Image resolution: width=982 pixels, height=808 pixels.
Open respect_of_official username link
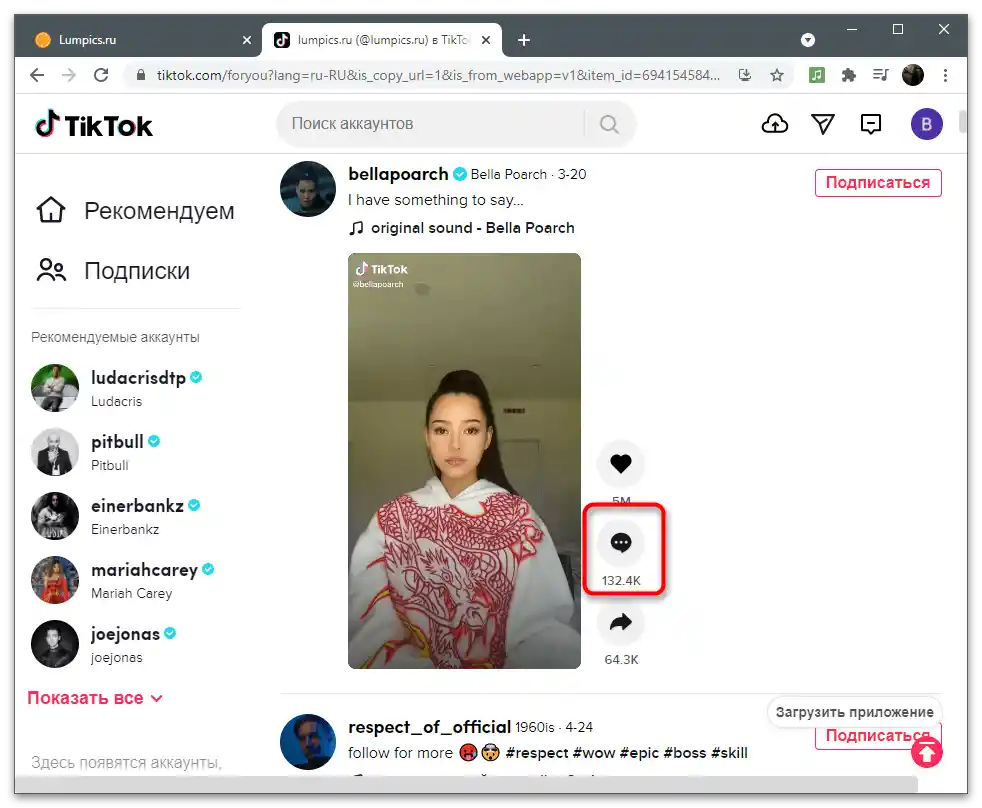[430, 727]
